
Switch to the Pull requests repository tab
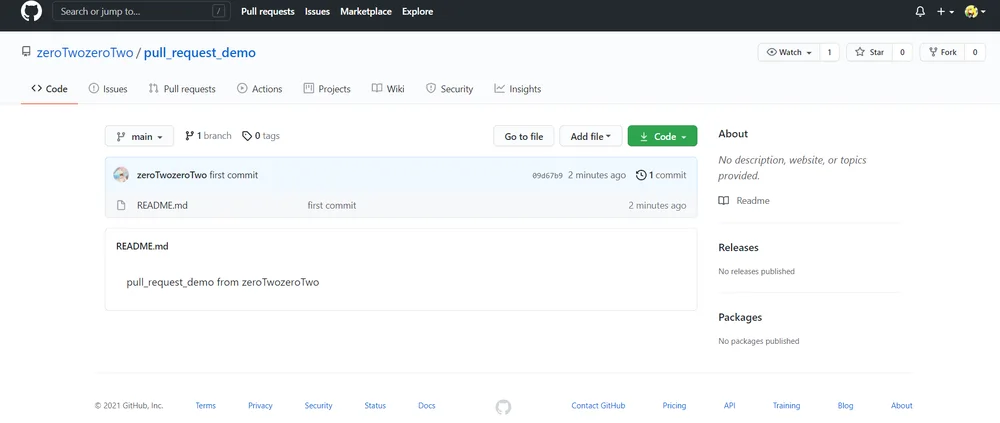(182, 89)
